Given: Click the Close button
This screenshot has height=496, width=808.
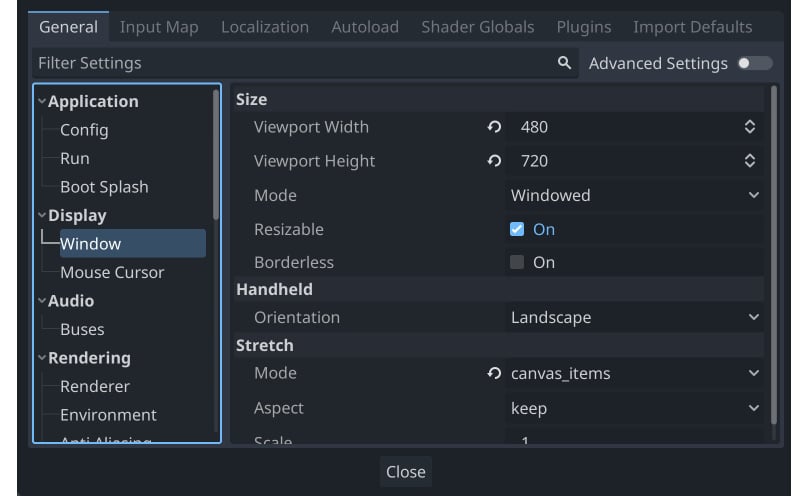Looking at the screenshot, I should [x=406, y=472].
